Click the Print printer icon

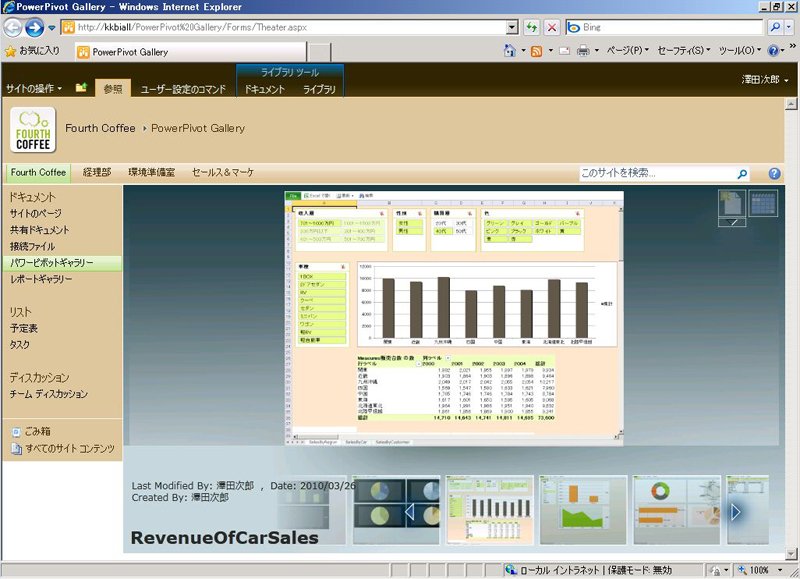coord(583,51)
